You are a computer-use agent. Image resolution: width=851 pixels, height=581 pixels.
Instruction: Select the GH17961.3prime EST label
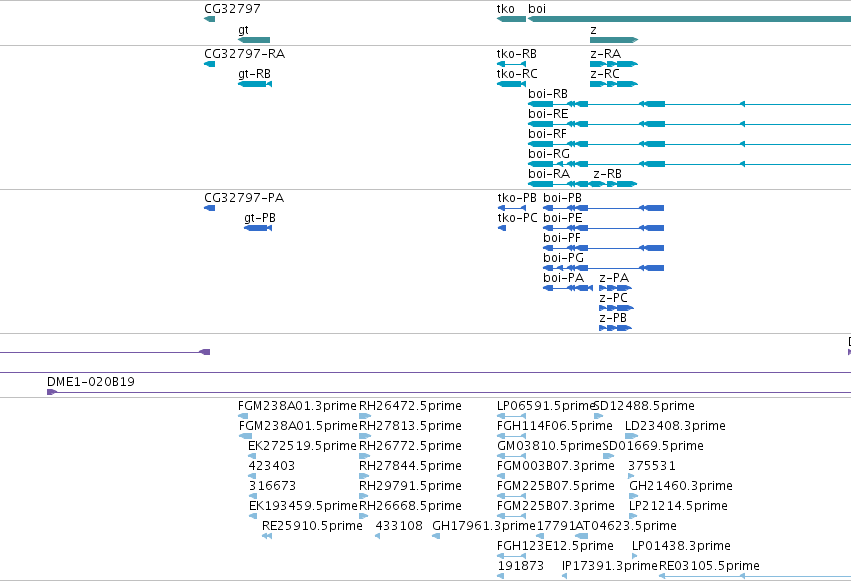click(484, 527)
